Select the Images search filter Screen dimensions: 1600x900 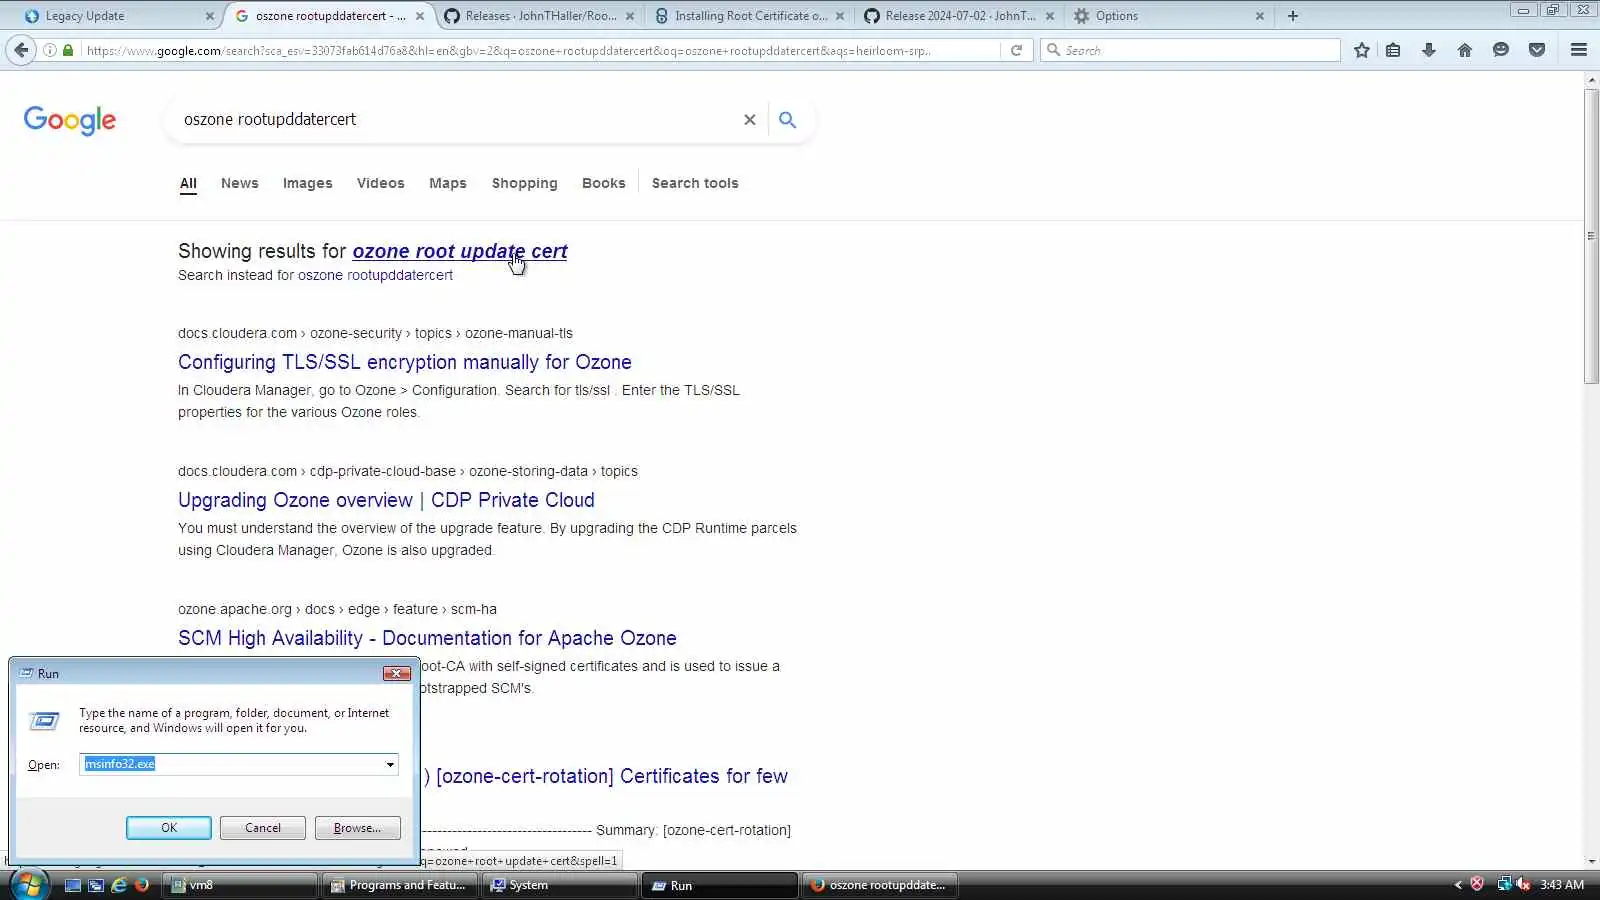click(308, 184)
